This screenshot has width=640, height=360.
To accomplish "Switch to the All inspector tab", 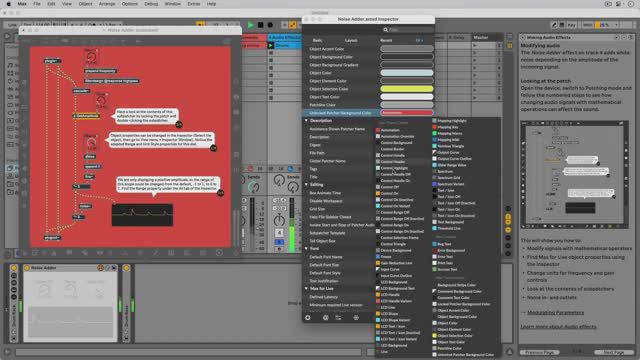I will pos(419,40).
